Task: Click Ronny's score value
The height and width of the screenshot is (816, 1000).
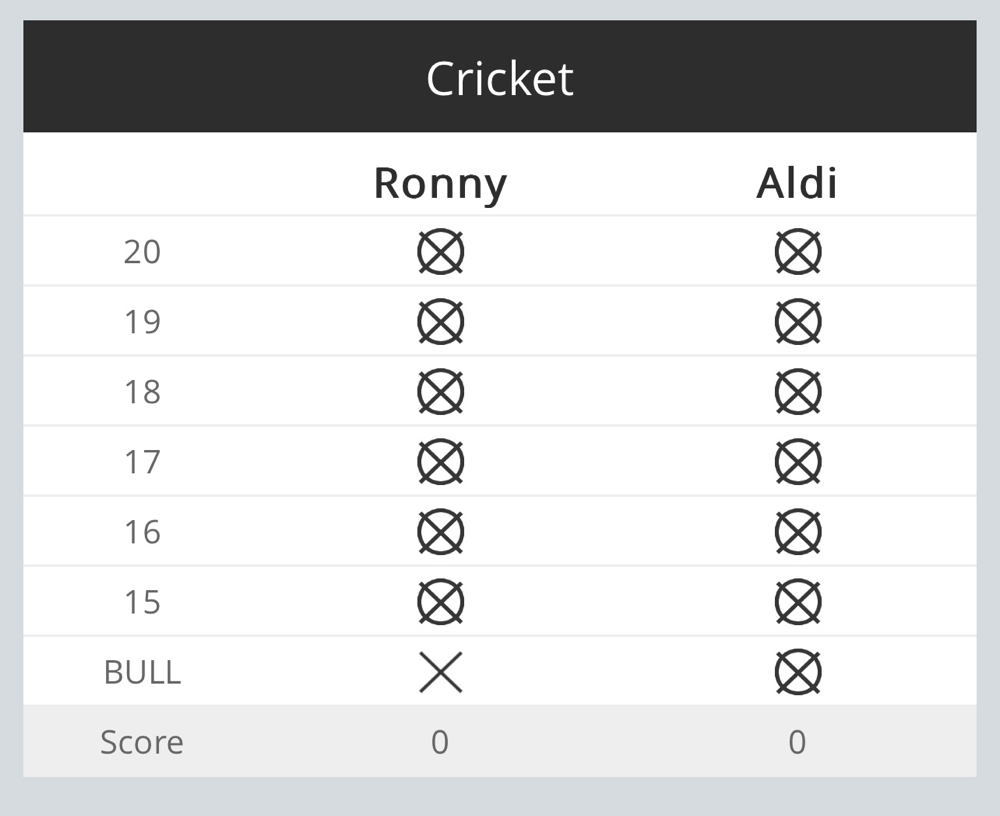Action: 440,742
